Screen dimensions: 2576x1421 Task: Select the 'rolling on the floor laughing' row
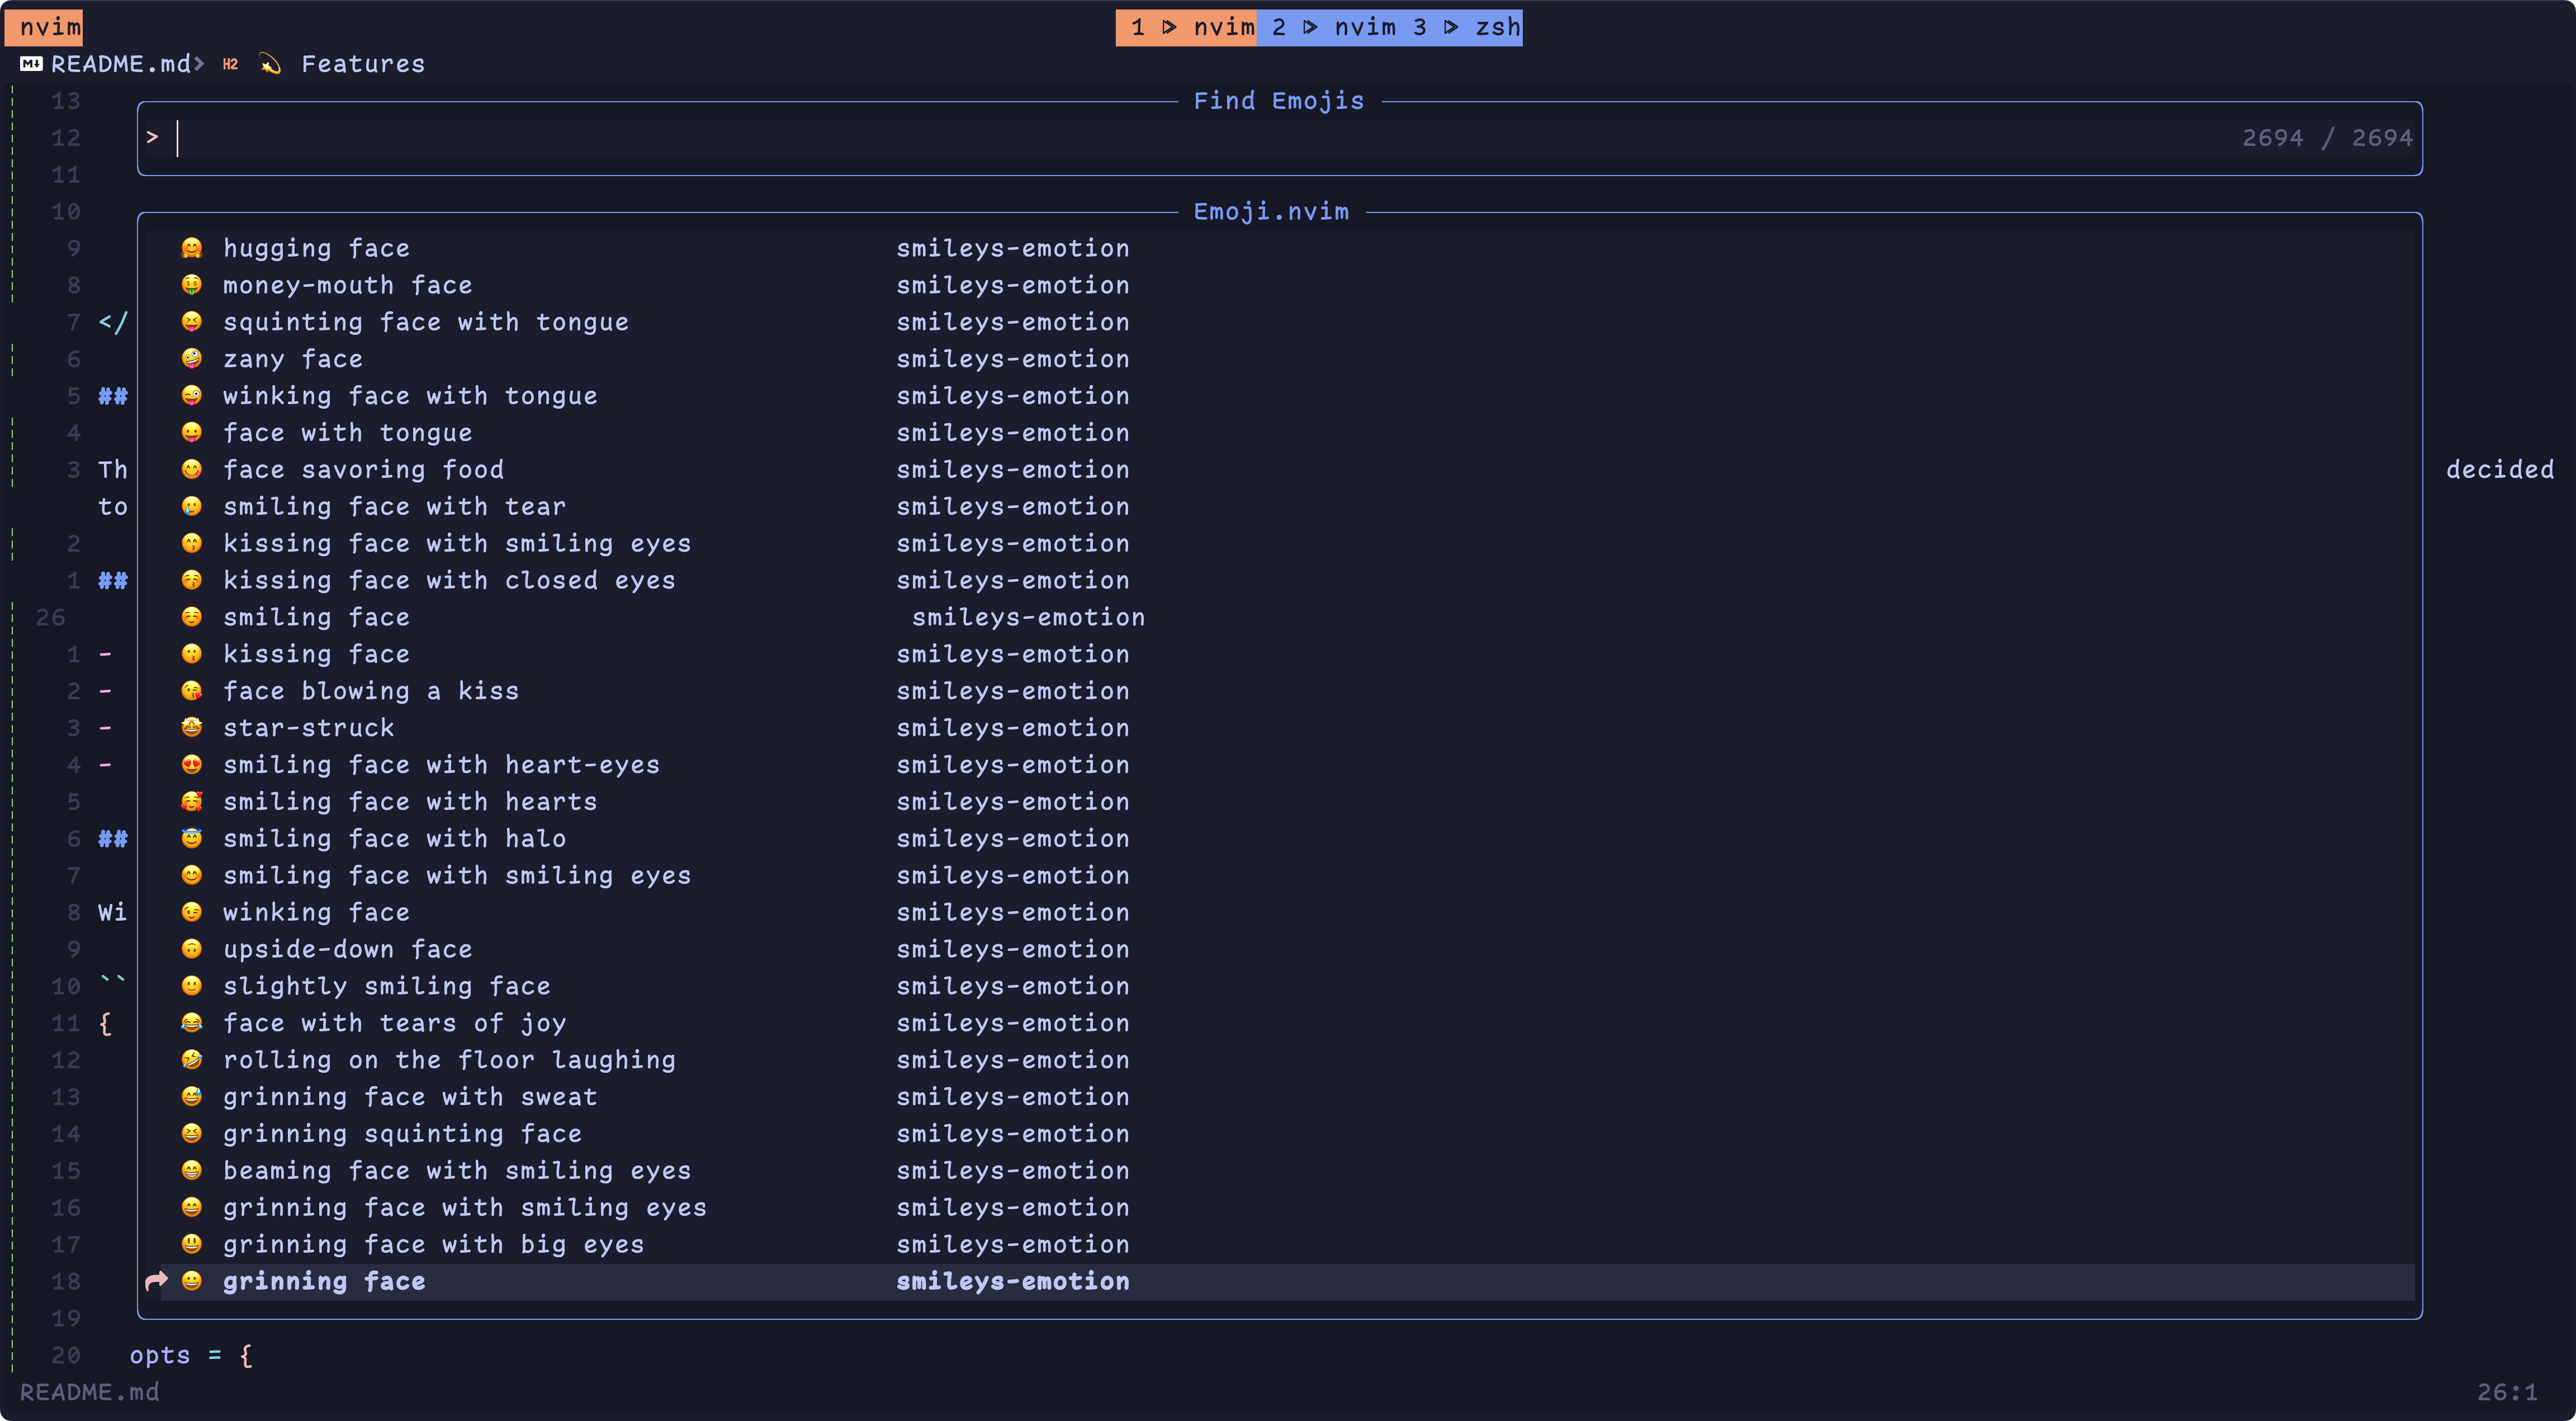tap(449, 1060)
